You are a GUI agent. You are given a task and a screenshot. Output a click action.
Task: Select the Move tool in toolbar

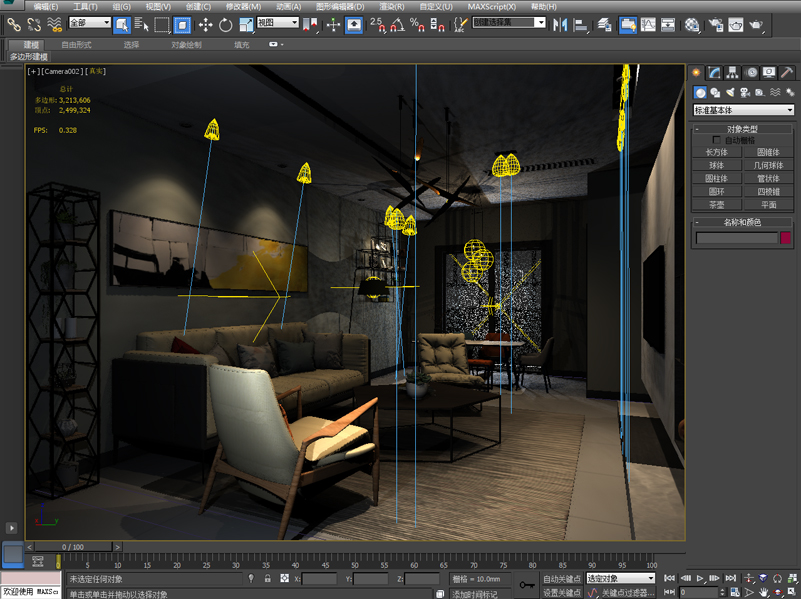pos(205,24)
